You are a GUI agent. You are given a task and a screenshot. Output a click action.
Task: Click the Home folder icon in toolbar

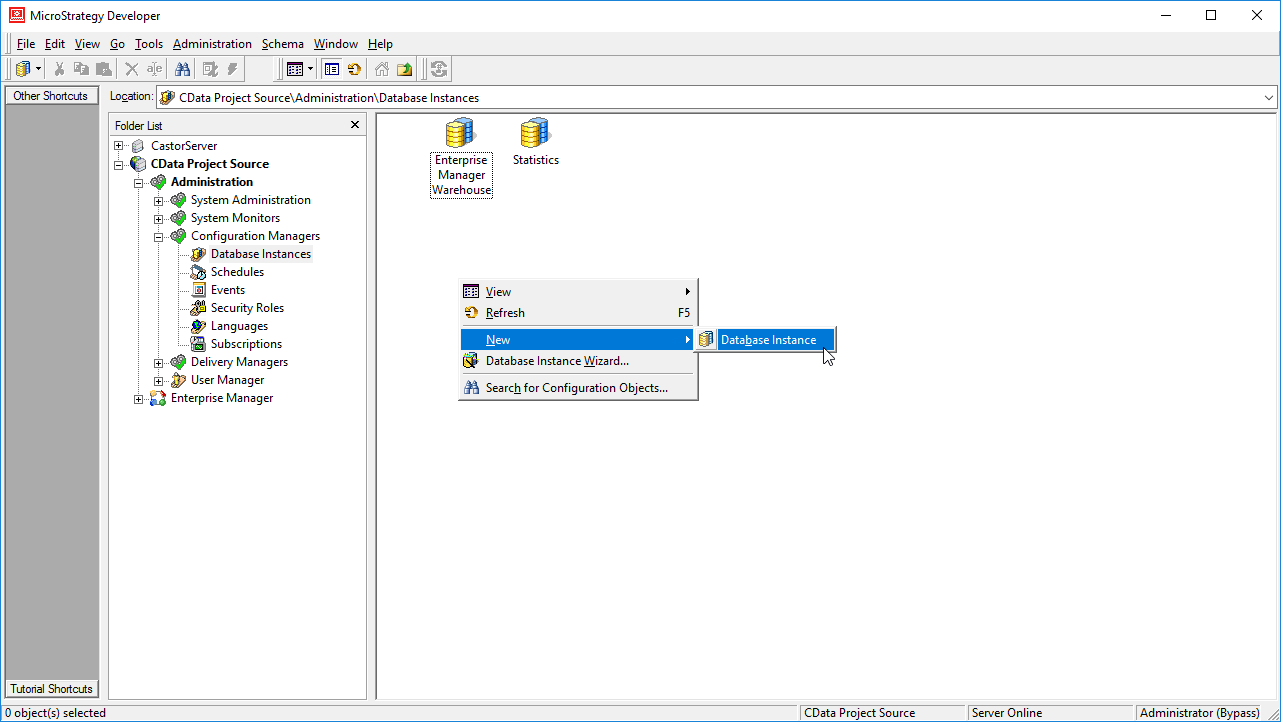click(382, 69)
